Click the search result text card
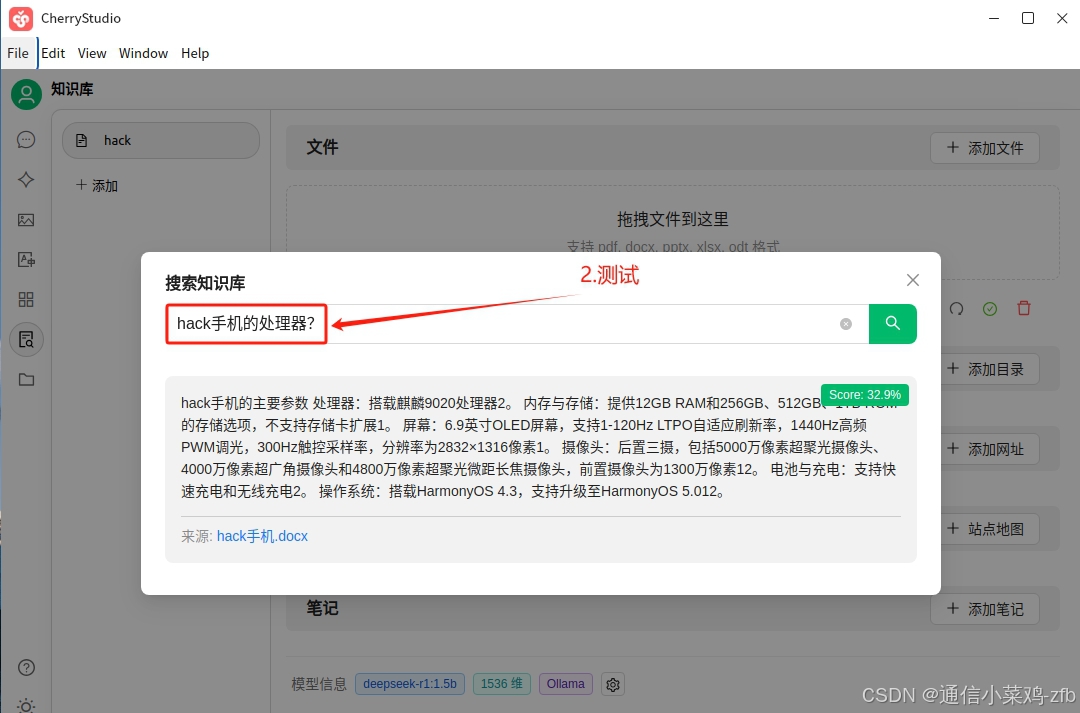This screenshot has height=713, width=1080. [x=541, y=469]
